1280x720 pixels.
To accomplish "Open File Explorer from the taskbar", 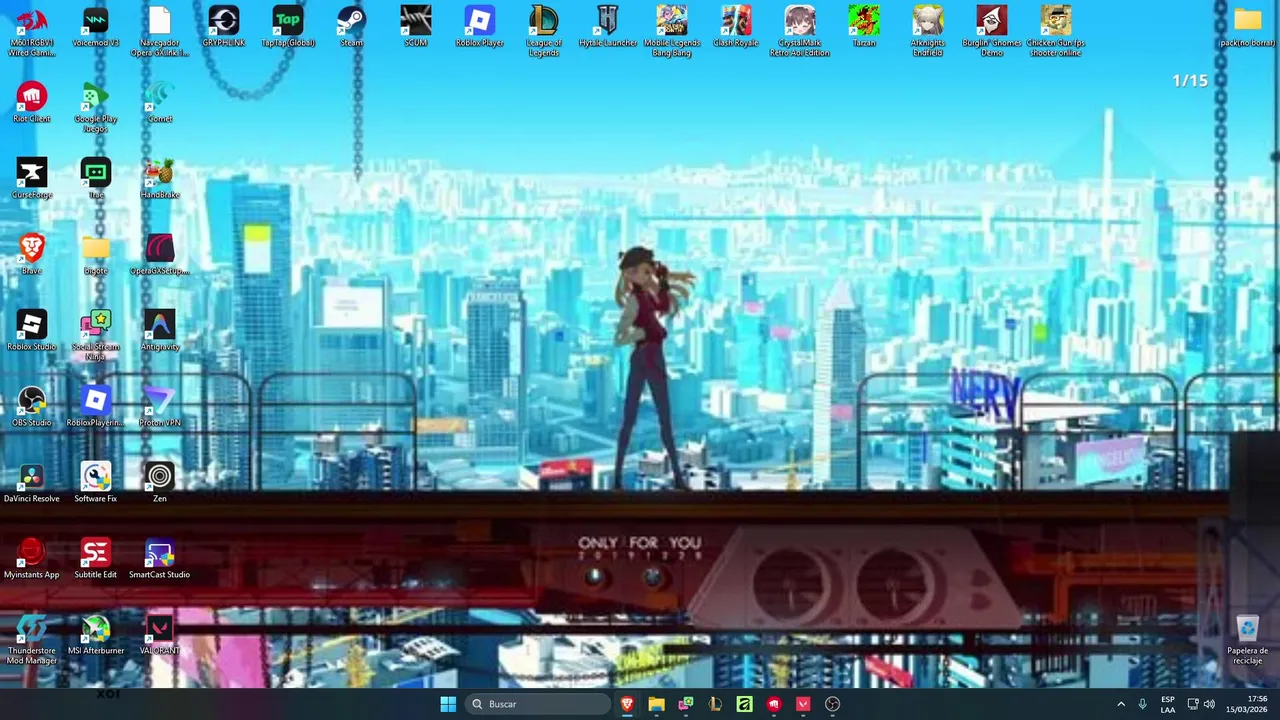I will pyautogui.click(x=656, y=704).
